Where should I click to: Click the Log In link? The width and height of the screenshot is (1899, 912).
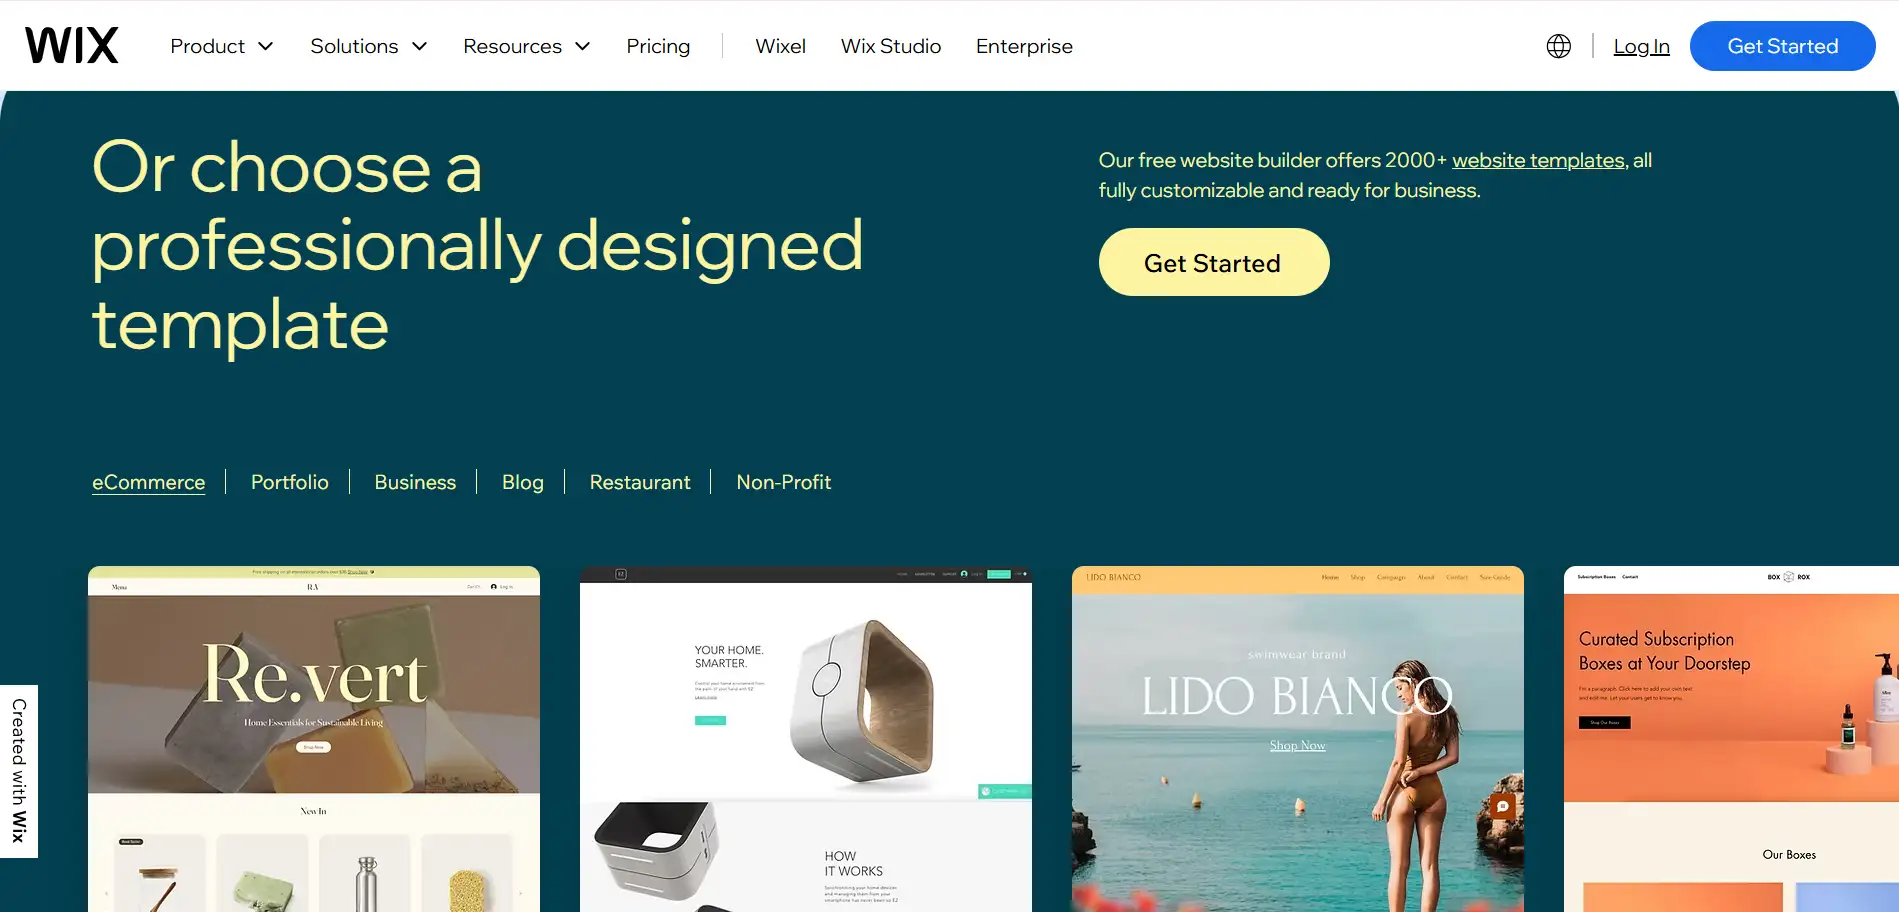[1641, 46]
